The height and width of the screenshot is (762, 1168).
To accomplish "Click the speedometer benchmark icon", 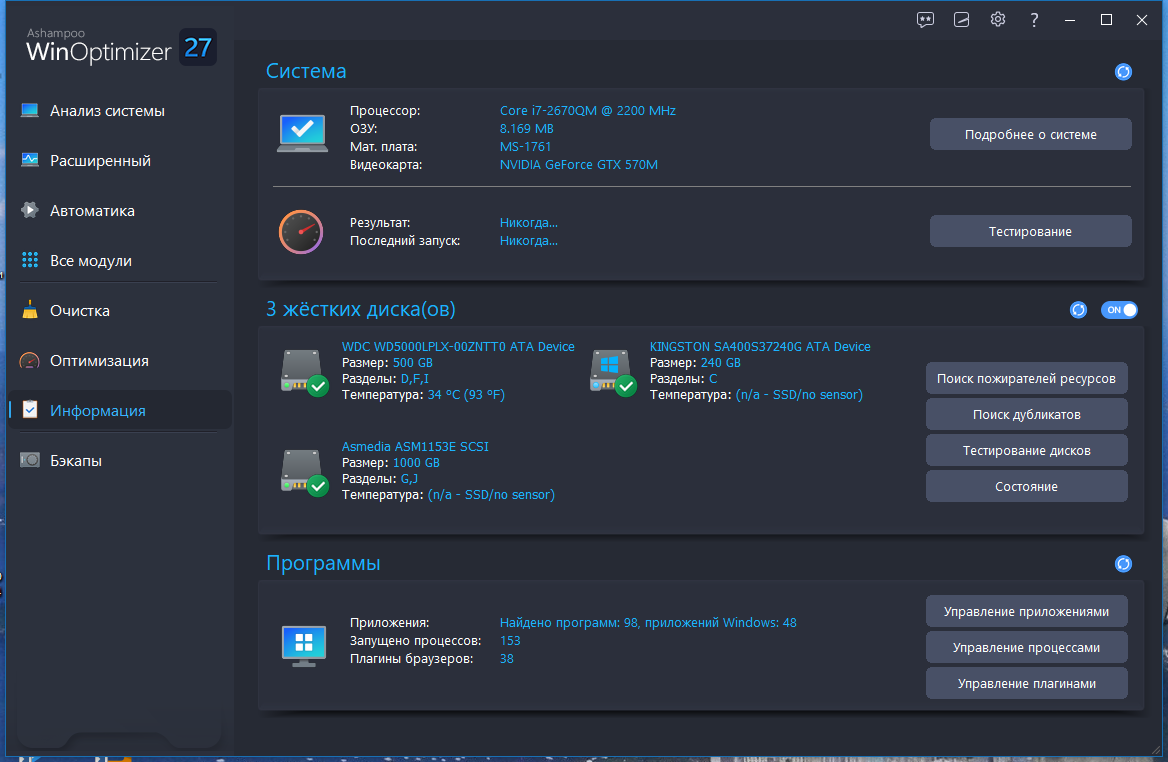I will (x=301, y=232).
